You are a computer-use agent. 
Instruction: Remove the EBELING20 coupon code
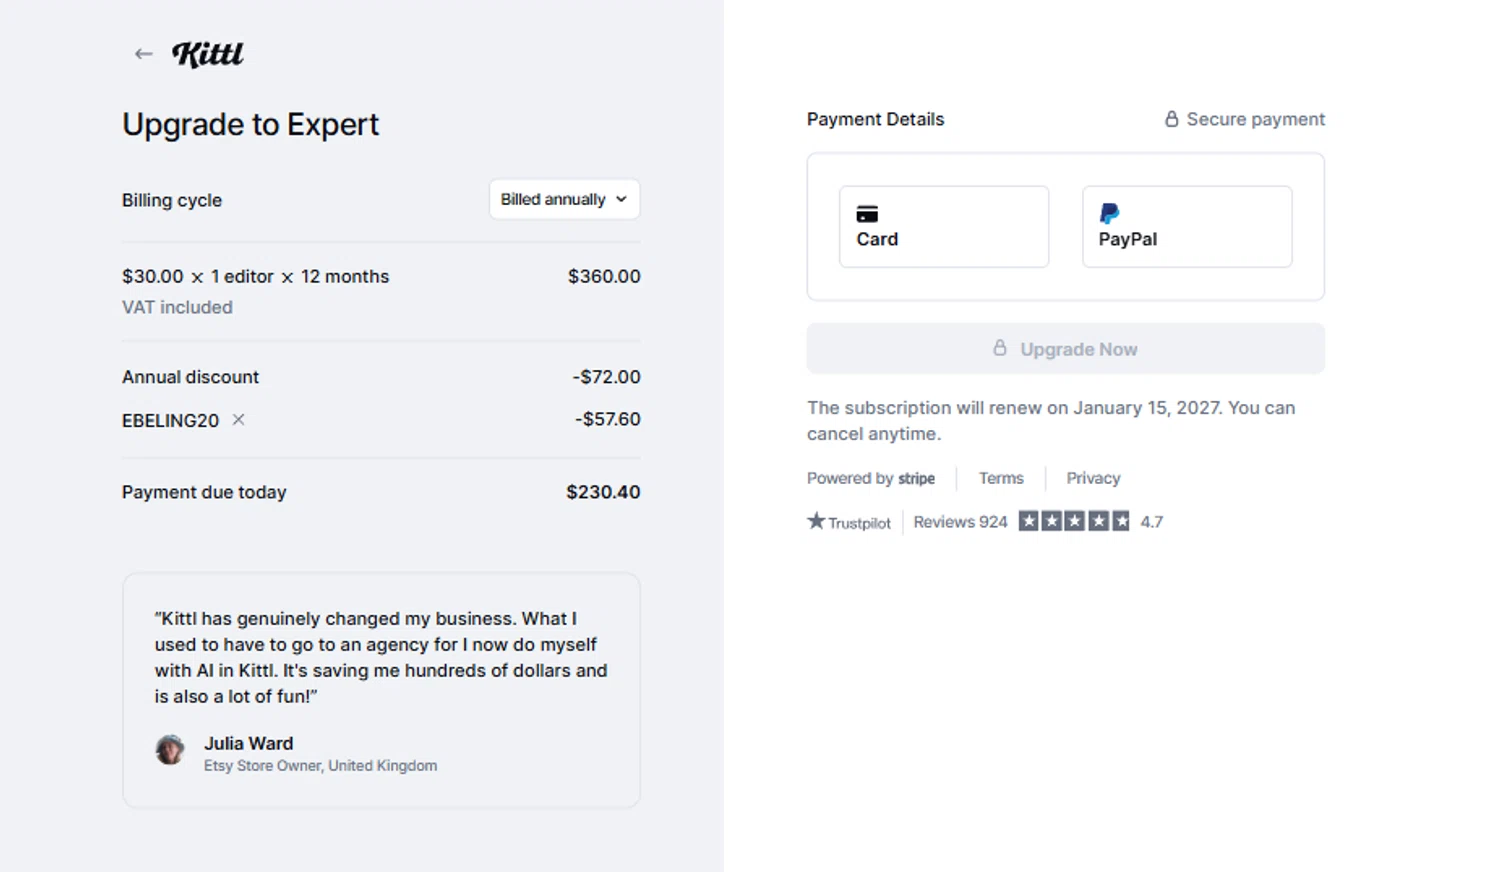coord(238,420)
